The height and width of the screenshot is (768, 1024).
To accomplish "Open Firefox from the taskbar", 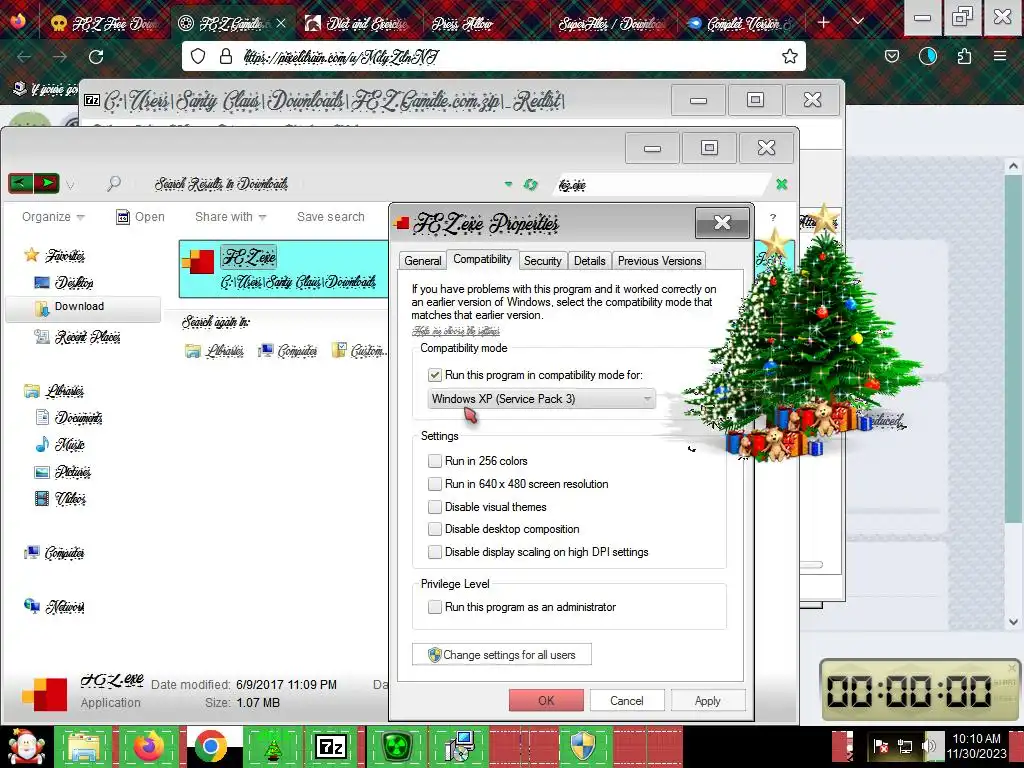I will (149, 746).
